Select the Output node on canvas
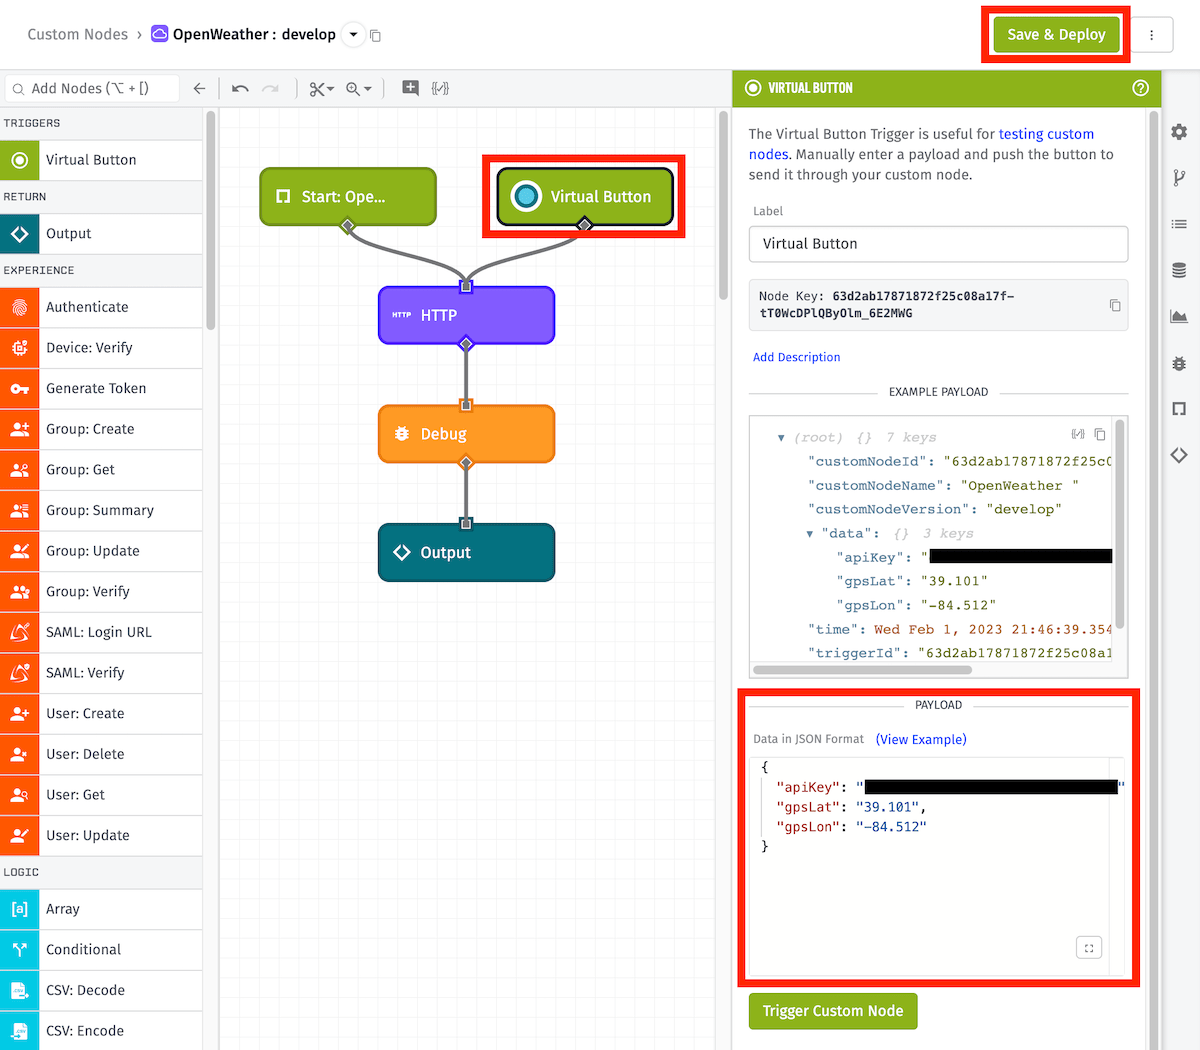 pyautogui.click(x=466, y=552)
